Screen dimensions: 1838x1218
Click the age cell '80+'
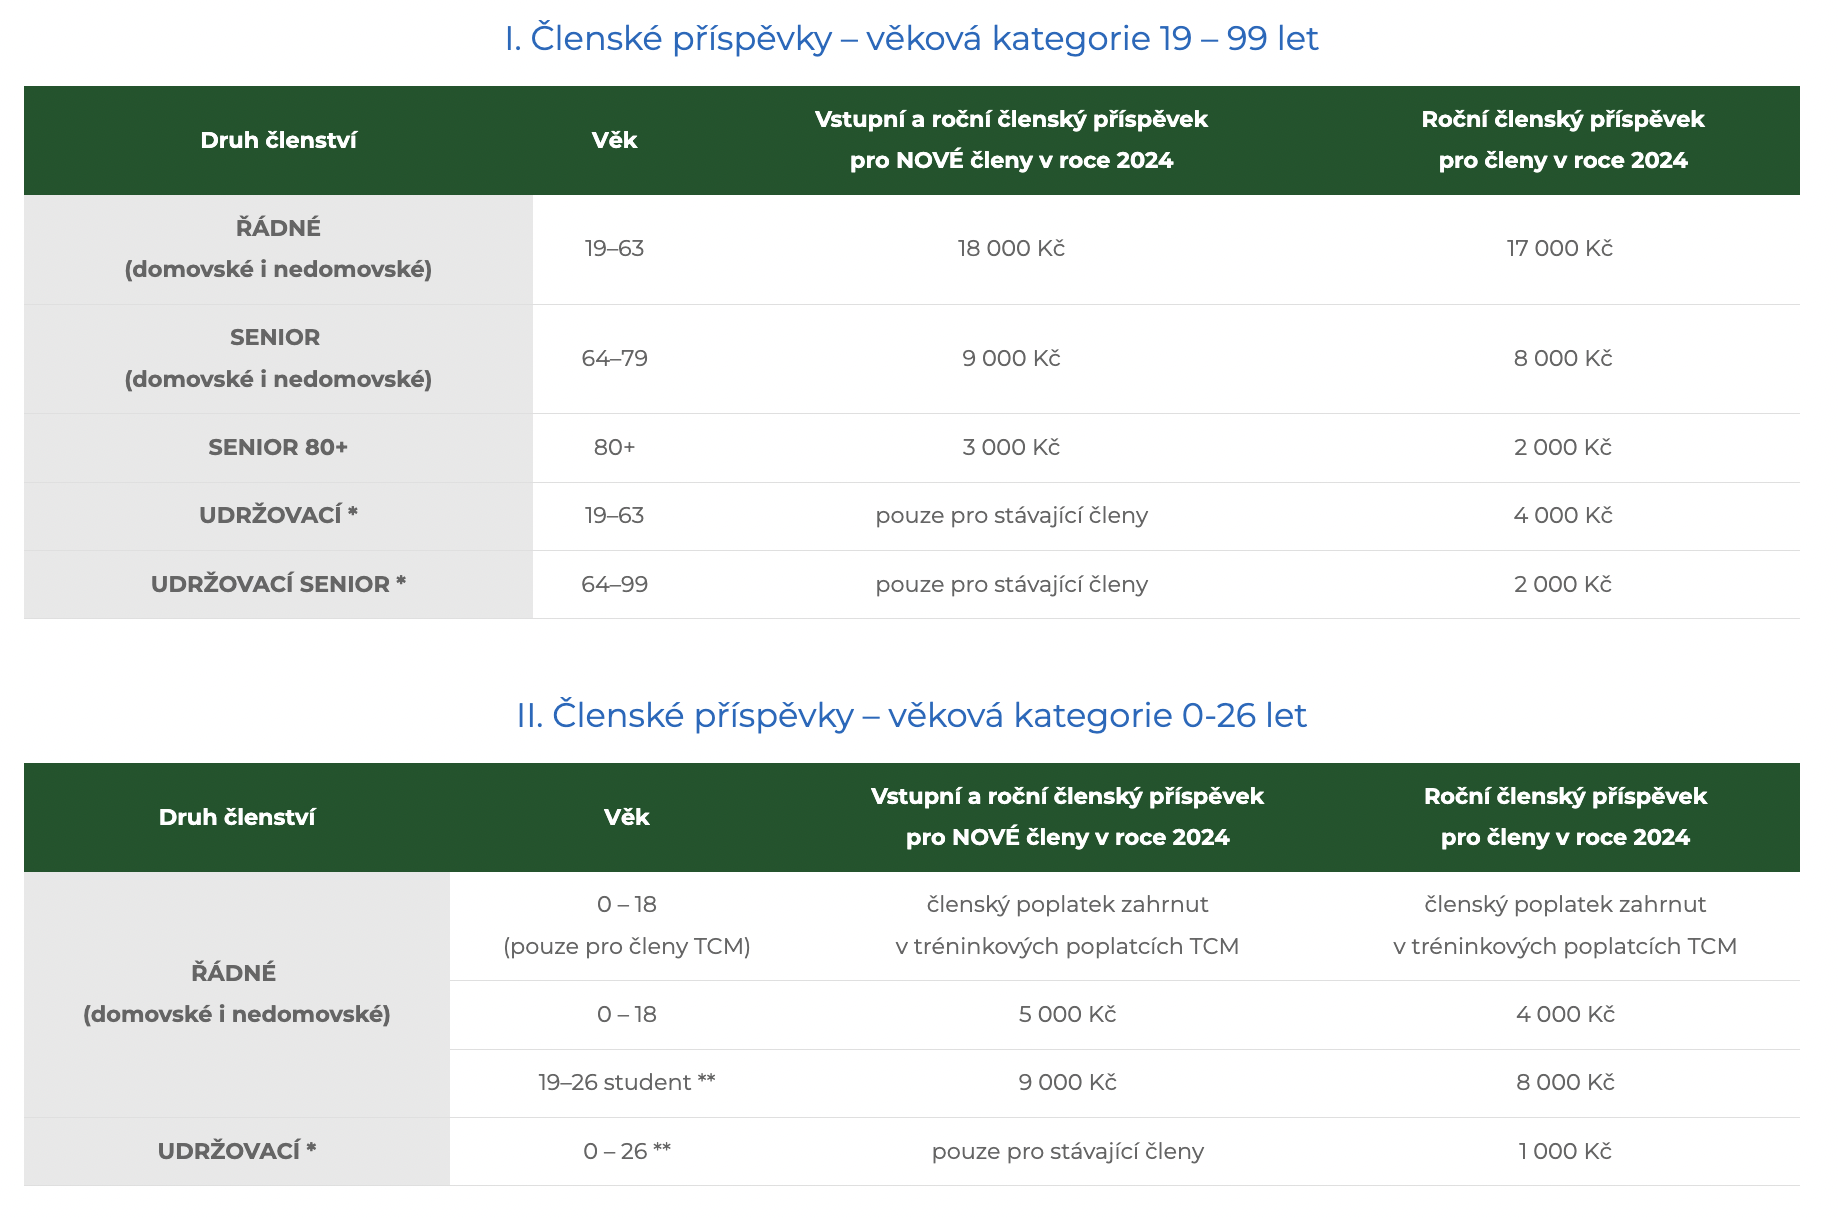click(614, 447)
